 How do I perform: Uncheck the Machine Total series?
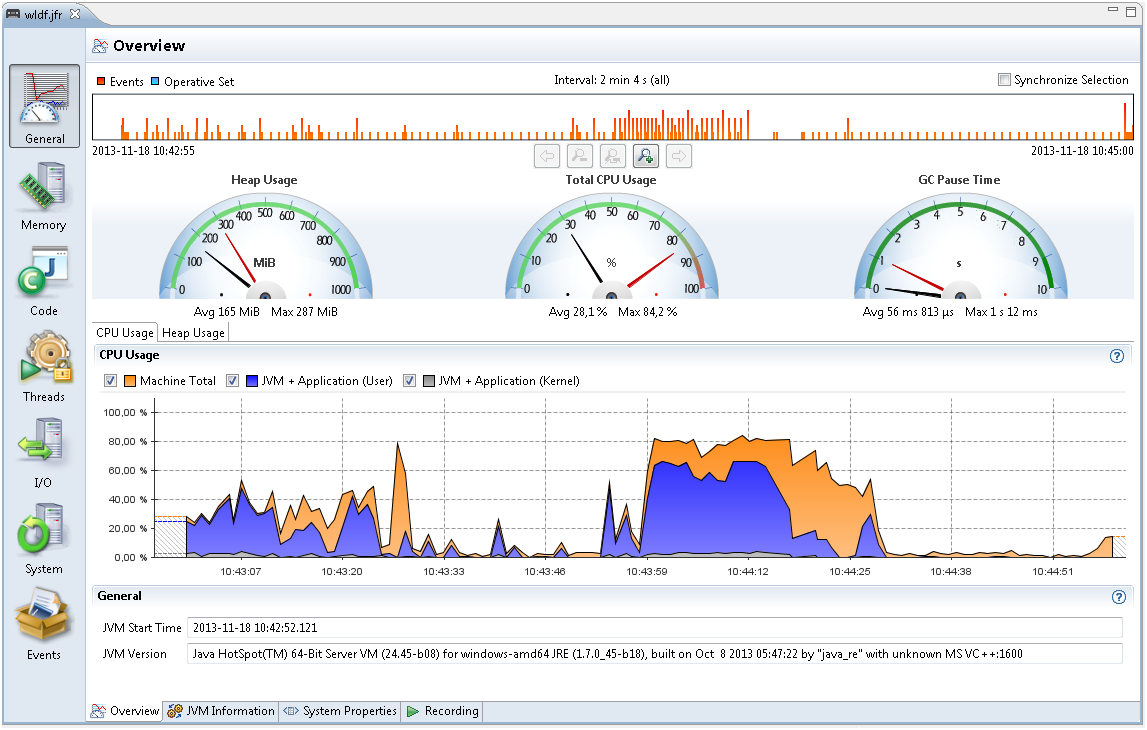coord(111,381)
